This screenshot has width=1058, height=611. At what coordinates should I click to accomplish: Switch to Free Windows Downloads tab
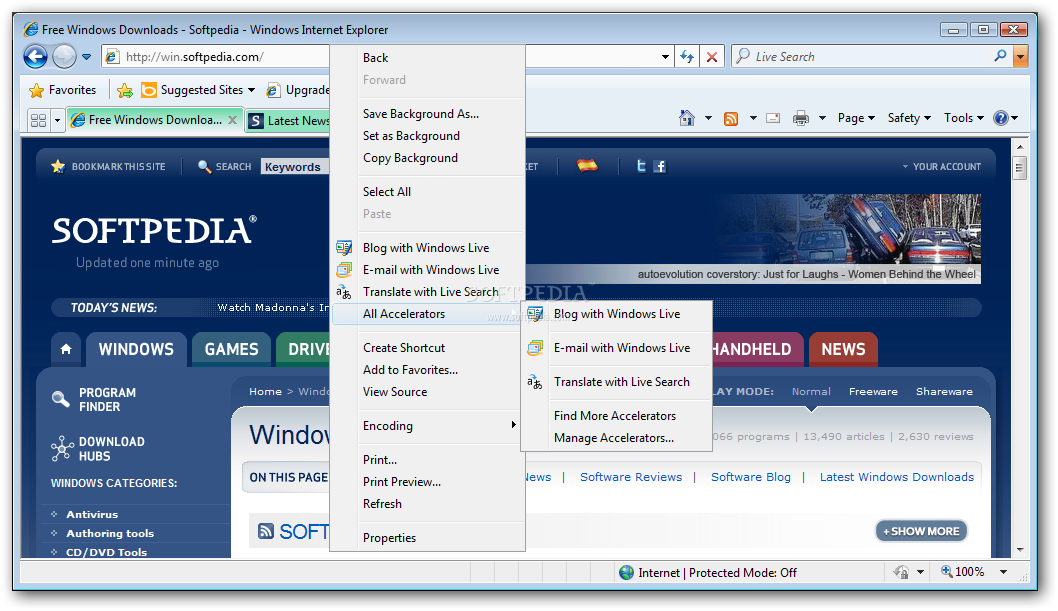(x=155, y=120)
